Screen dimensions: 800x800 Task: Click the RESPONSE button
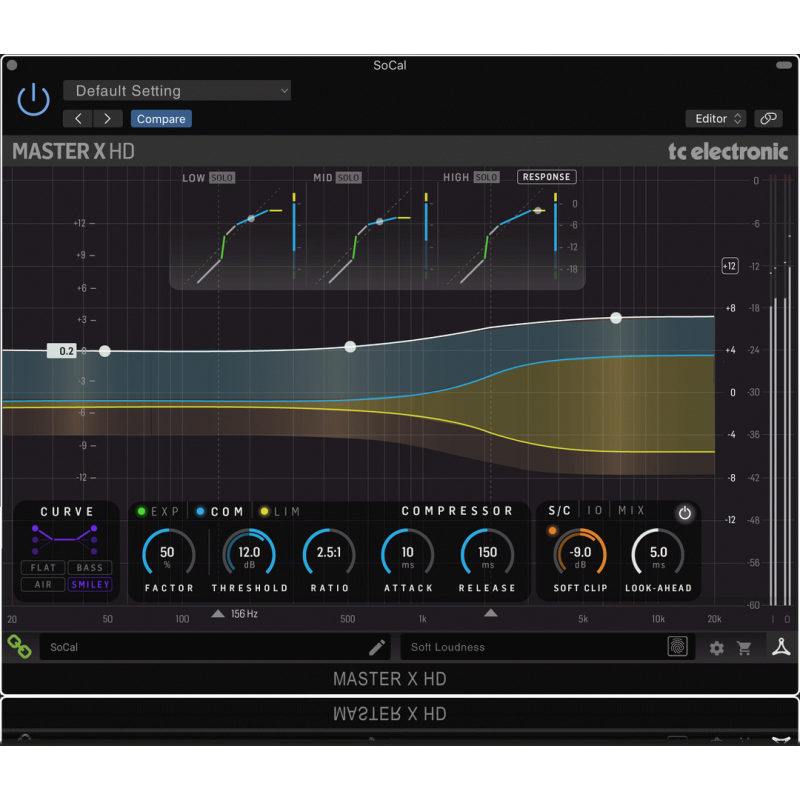[546, 177]
